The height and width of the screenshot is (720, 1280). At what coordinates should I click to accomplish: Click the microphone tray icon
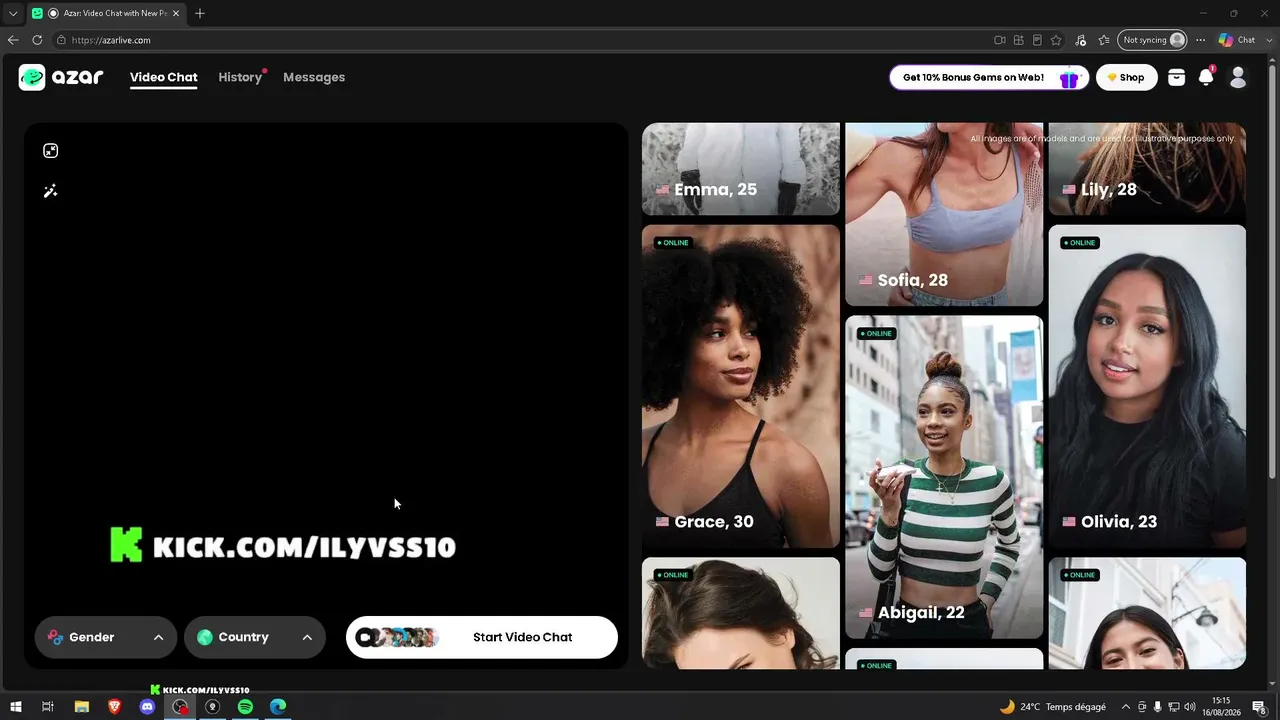click(1158, 707)
